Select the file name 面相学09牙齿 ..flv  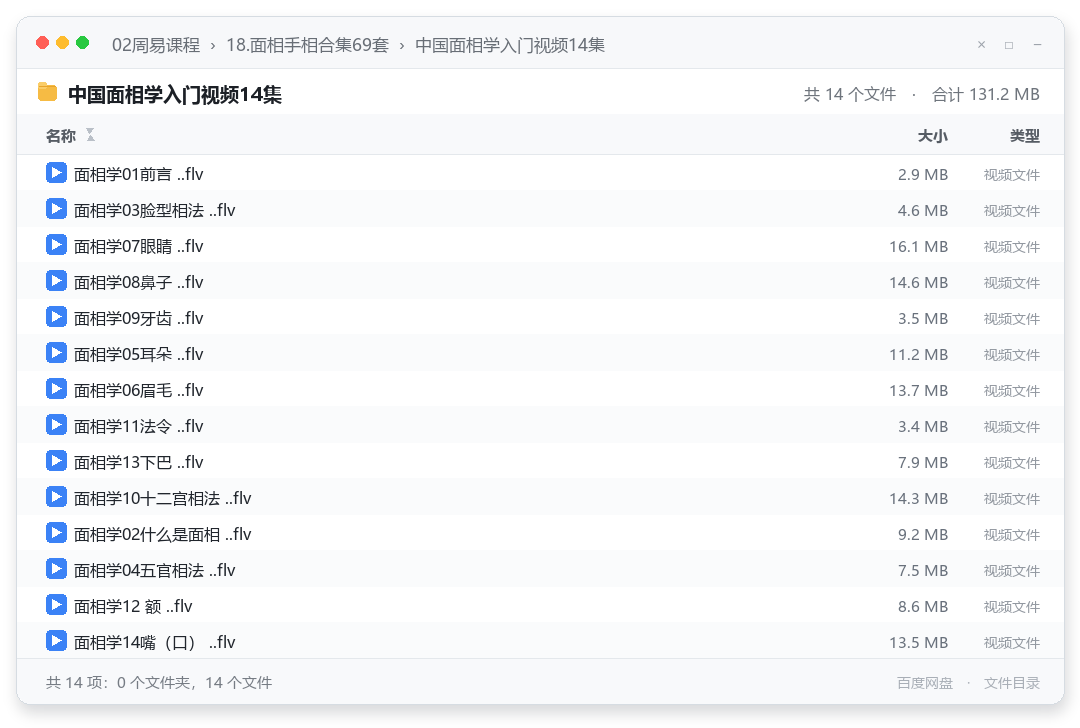pos(138,318)
